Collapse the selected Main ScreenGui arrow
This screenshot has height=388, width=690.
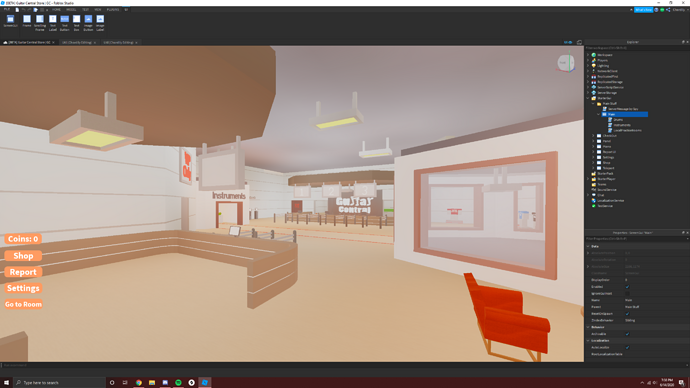coord(598,114)
